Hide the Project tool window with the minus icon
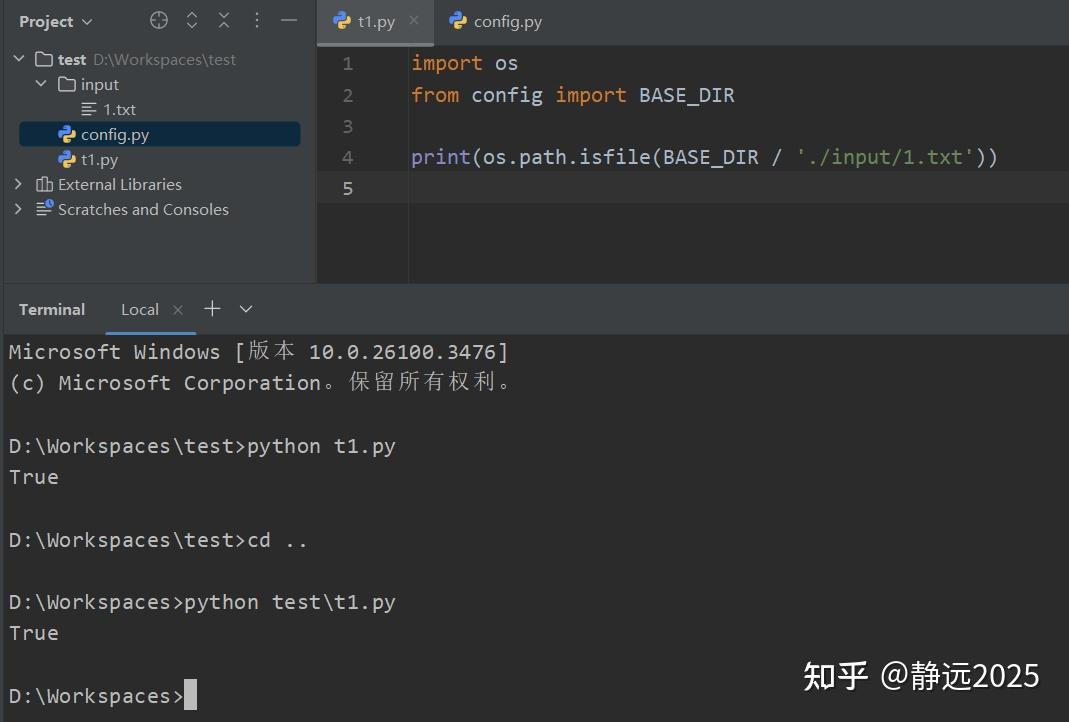Image resolution: width=1069 pixels, height=722 pixels. click(288, 20)
